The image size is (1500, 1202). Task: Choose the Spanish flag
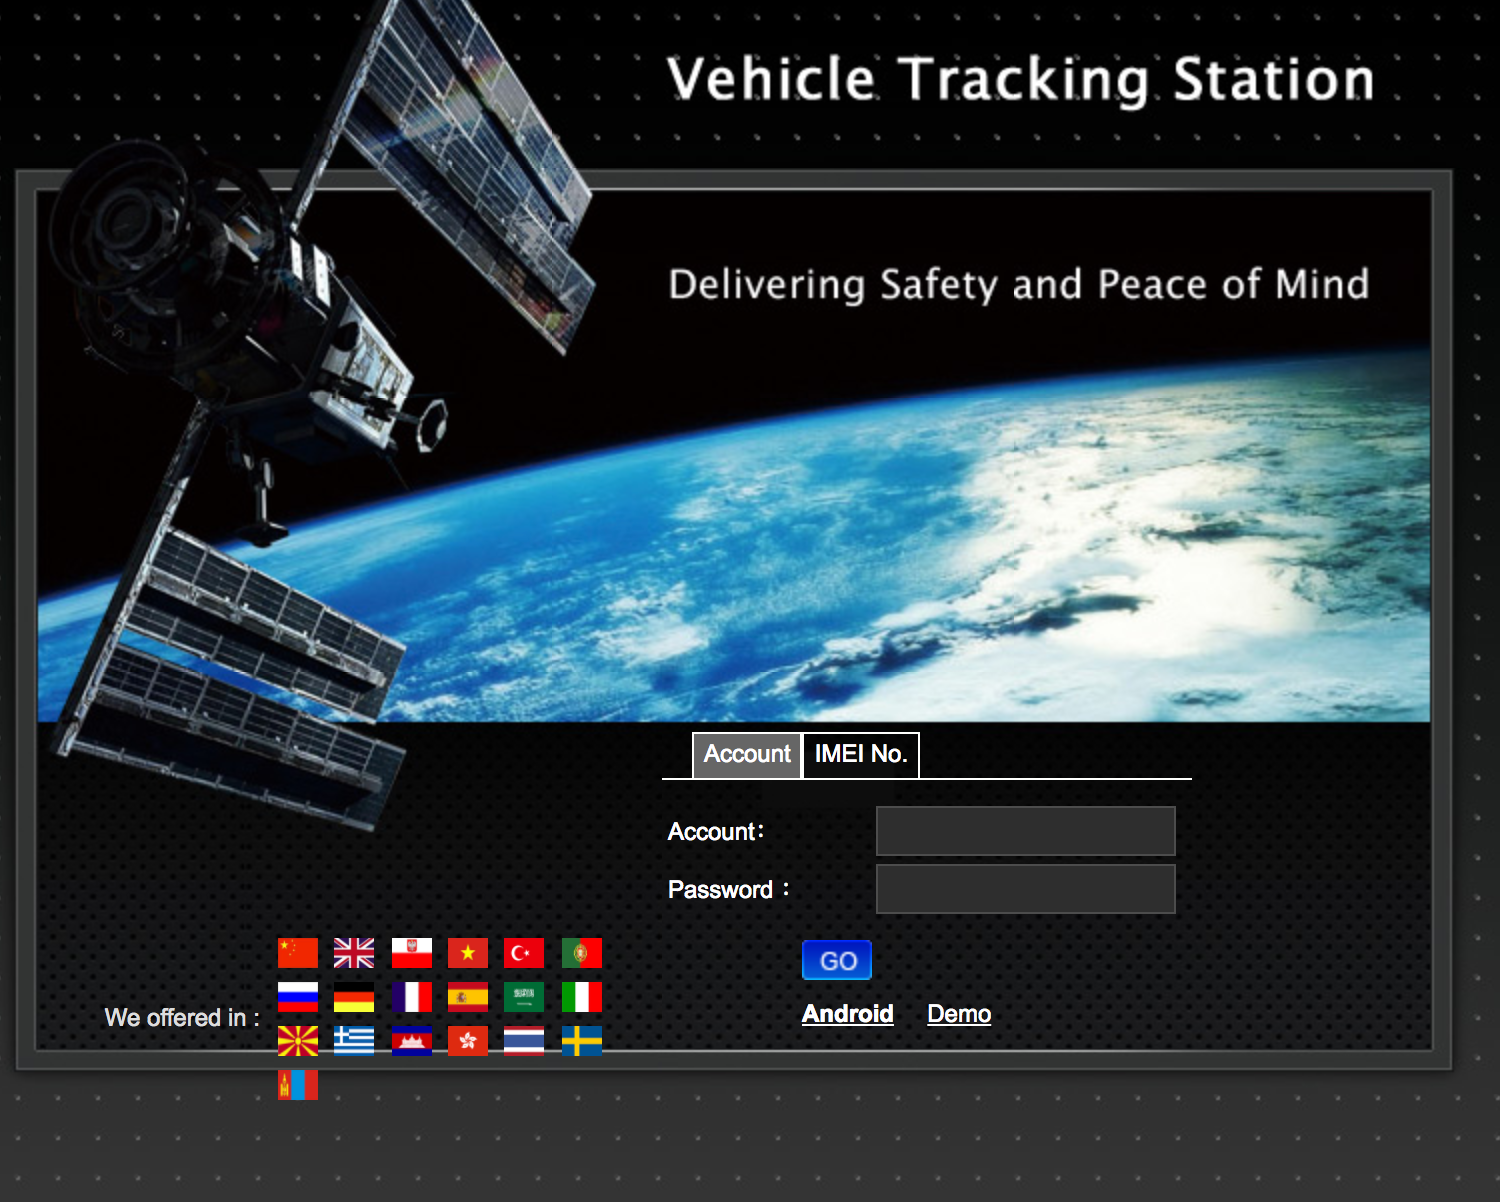coord(467,997)
